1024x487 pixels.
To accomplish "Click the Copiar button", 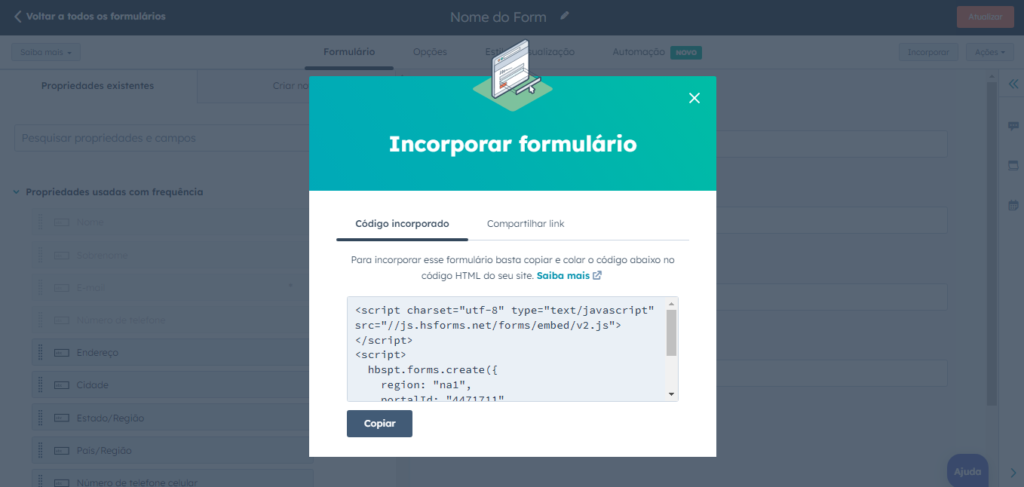I will 379,424.
